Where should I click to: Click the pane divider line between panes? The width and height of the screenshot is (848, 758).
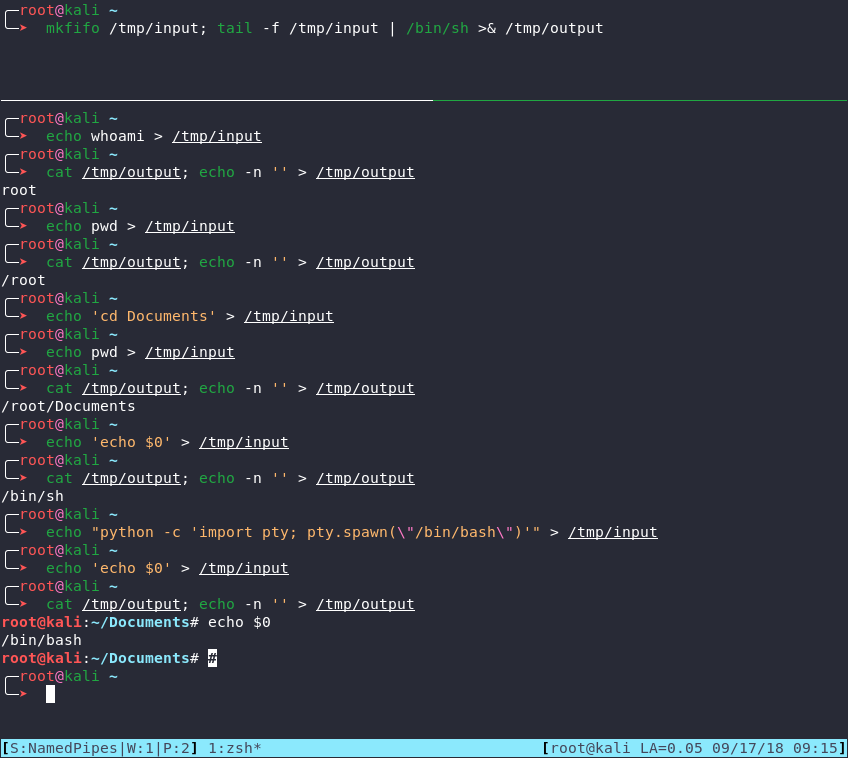[424, 100]
